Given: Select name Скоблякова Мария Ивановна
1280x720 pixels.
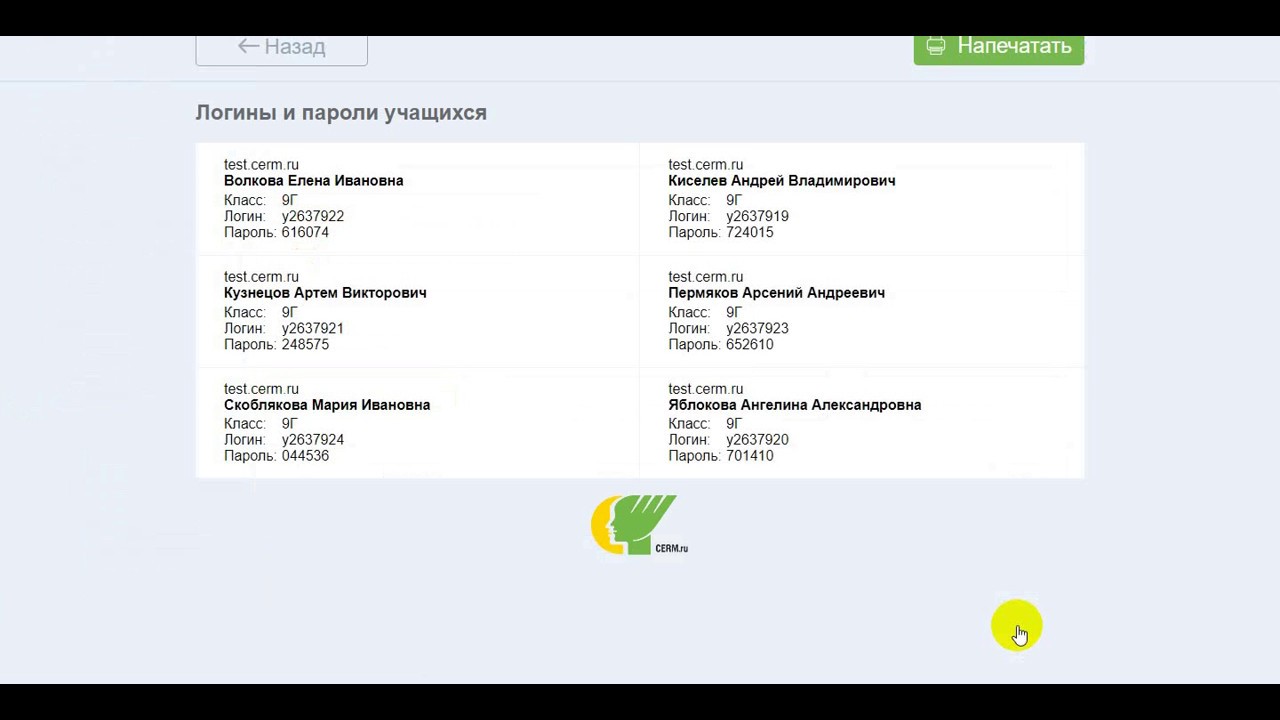Looking at the screenshot, I should 327,405.
